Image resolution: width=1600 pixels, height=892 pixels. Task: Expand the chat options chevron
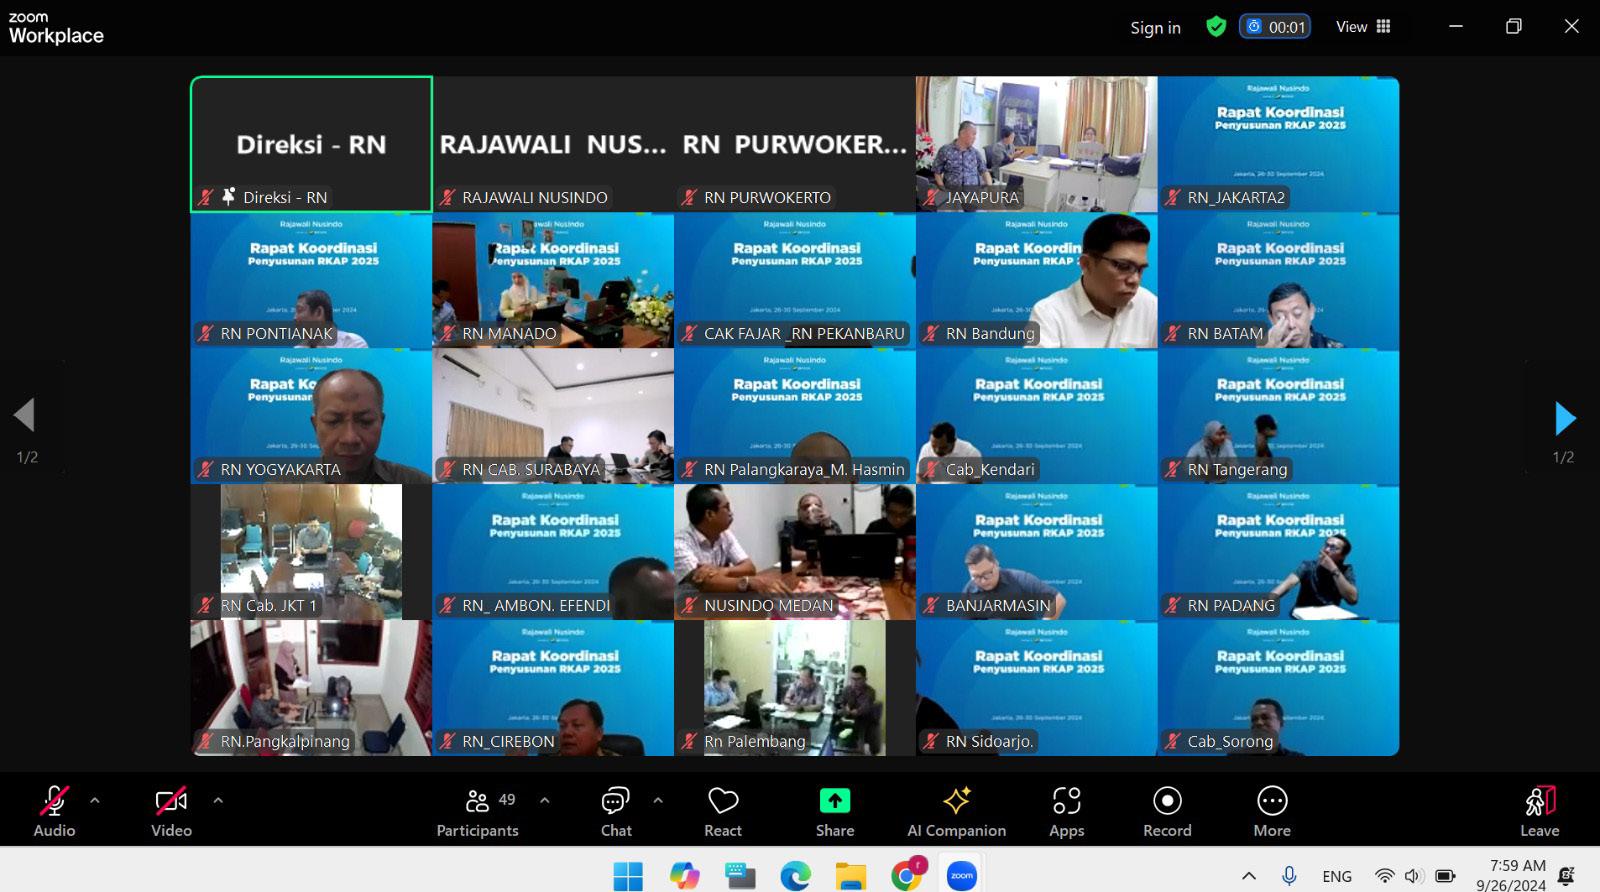[658, 800]
